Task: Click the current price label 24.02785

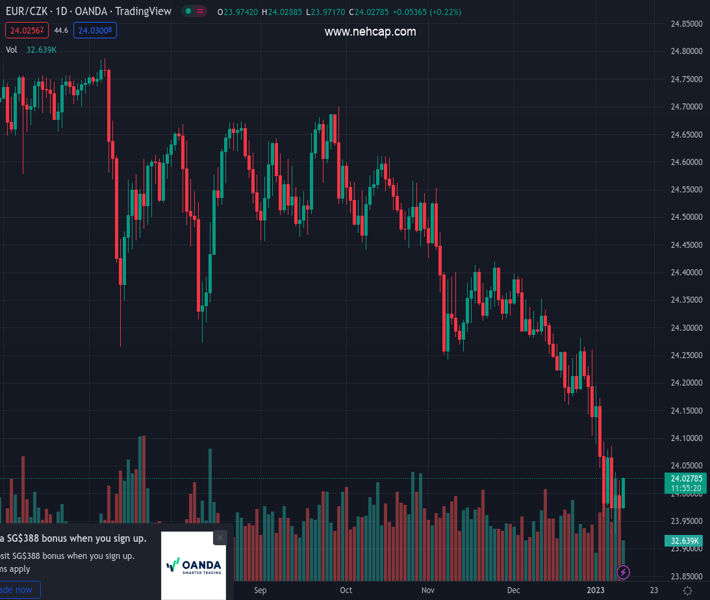Action: pyautogui.click(x=687, y=479)
